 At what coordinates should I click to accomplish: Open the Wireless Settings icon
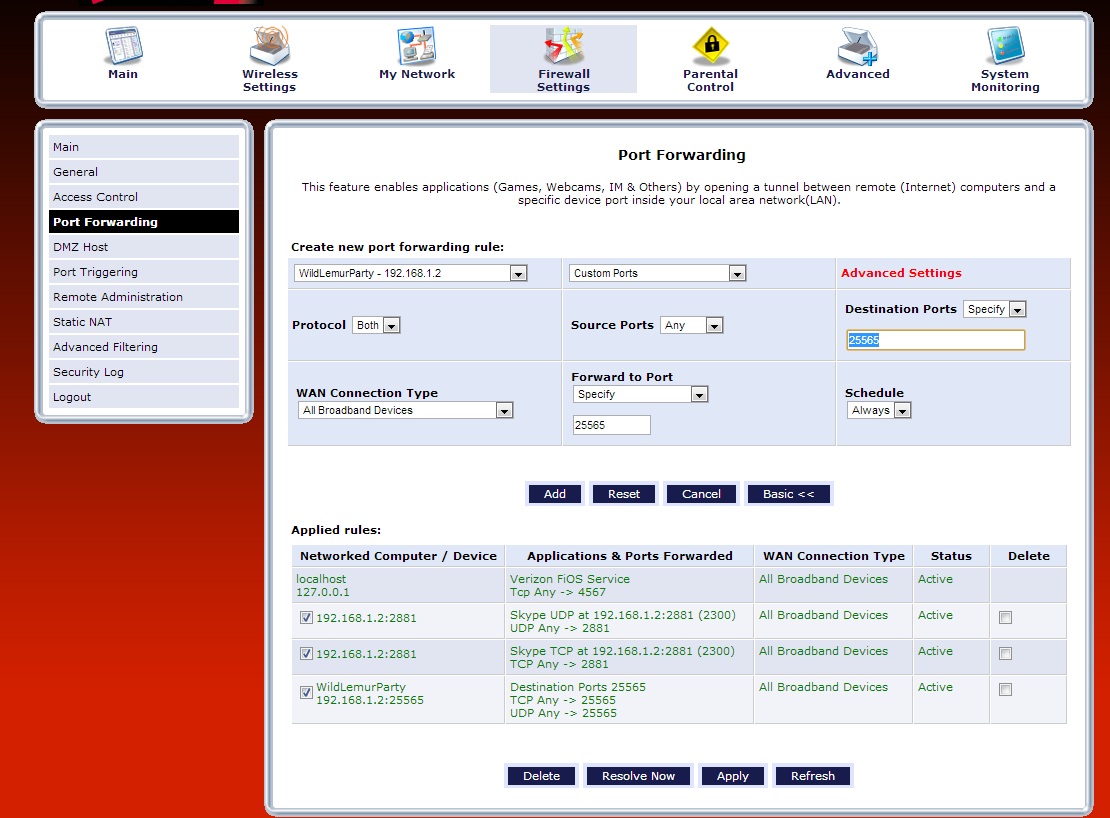coord(270,46)
